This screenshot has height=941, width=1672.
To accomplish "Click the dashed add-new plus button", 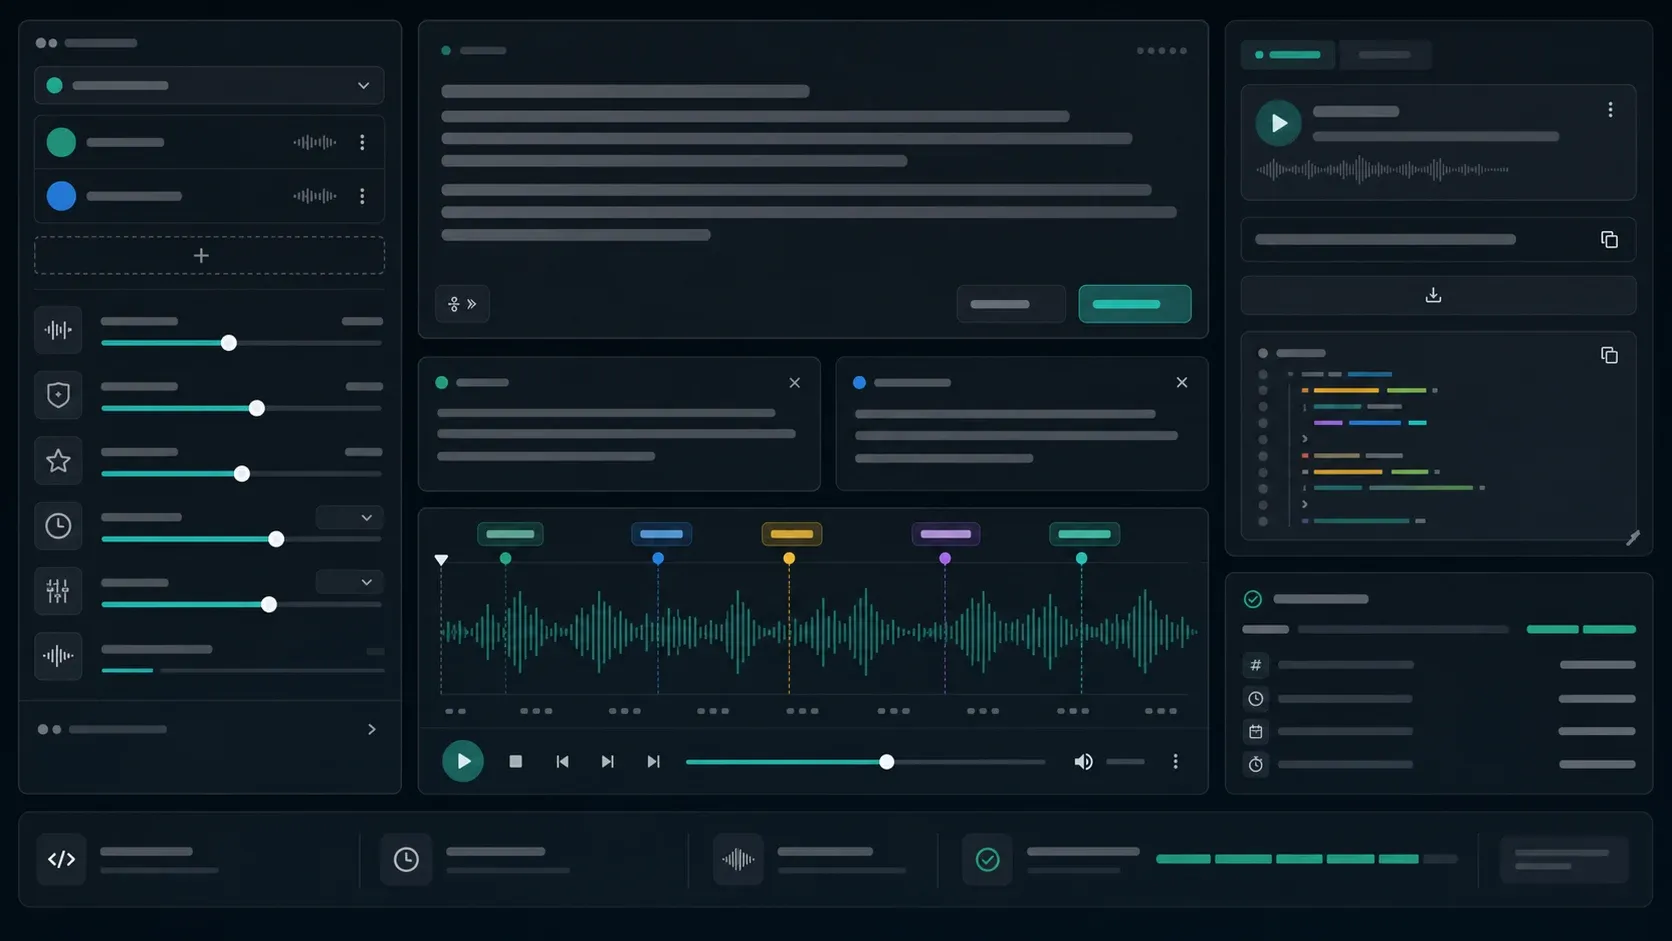I will (209, 256).
